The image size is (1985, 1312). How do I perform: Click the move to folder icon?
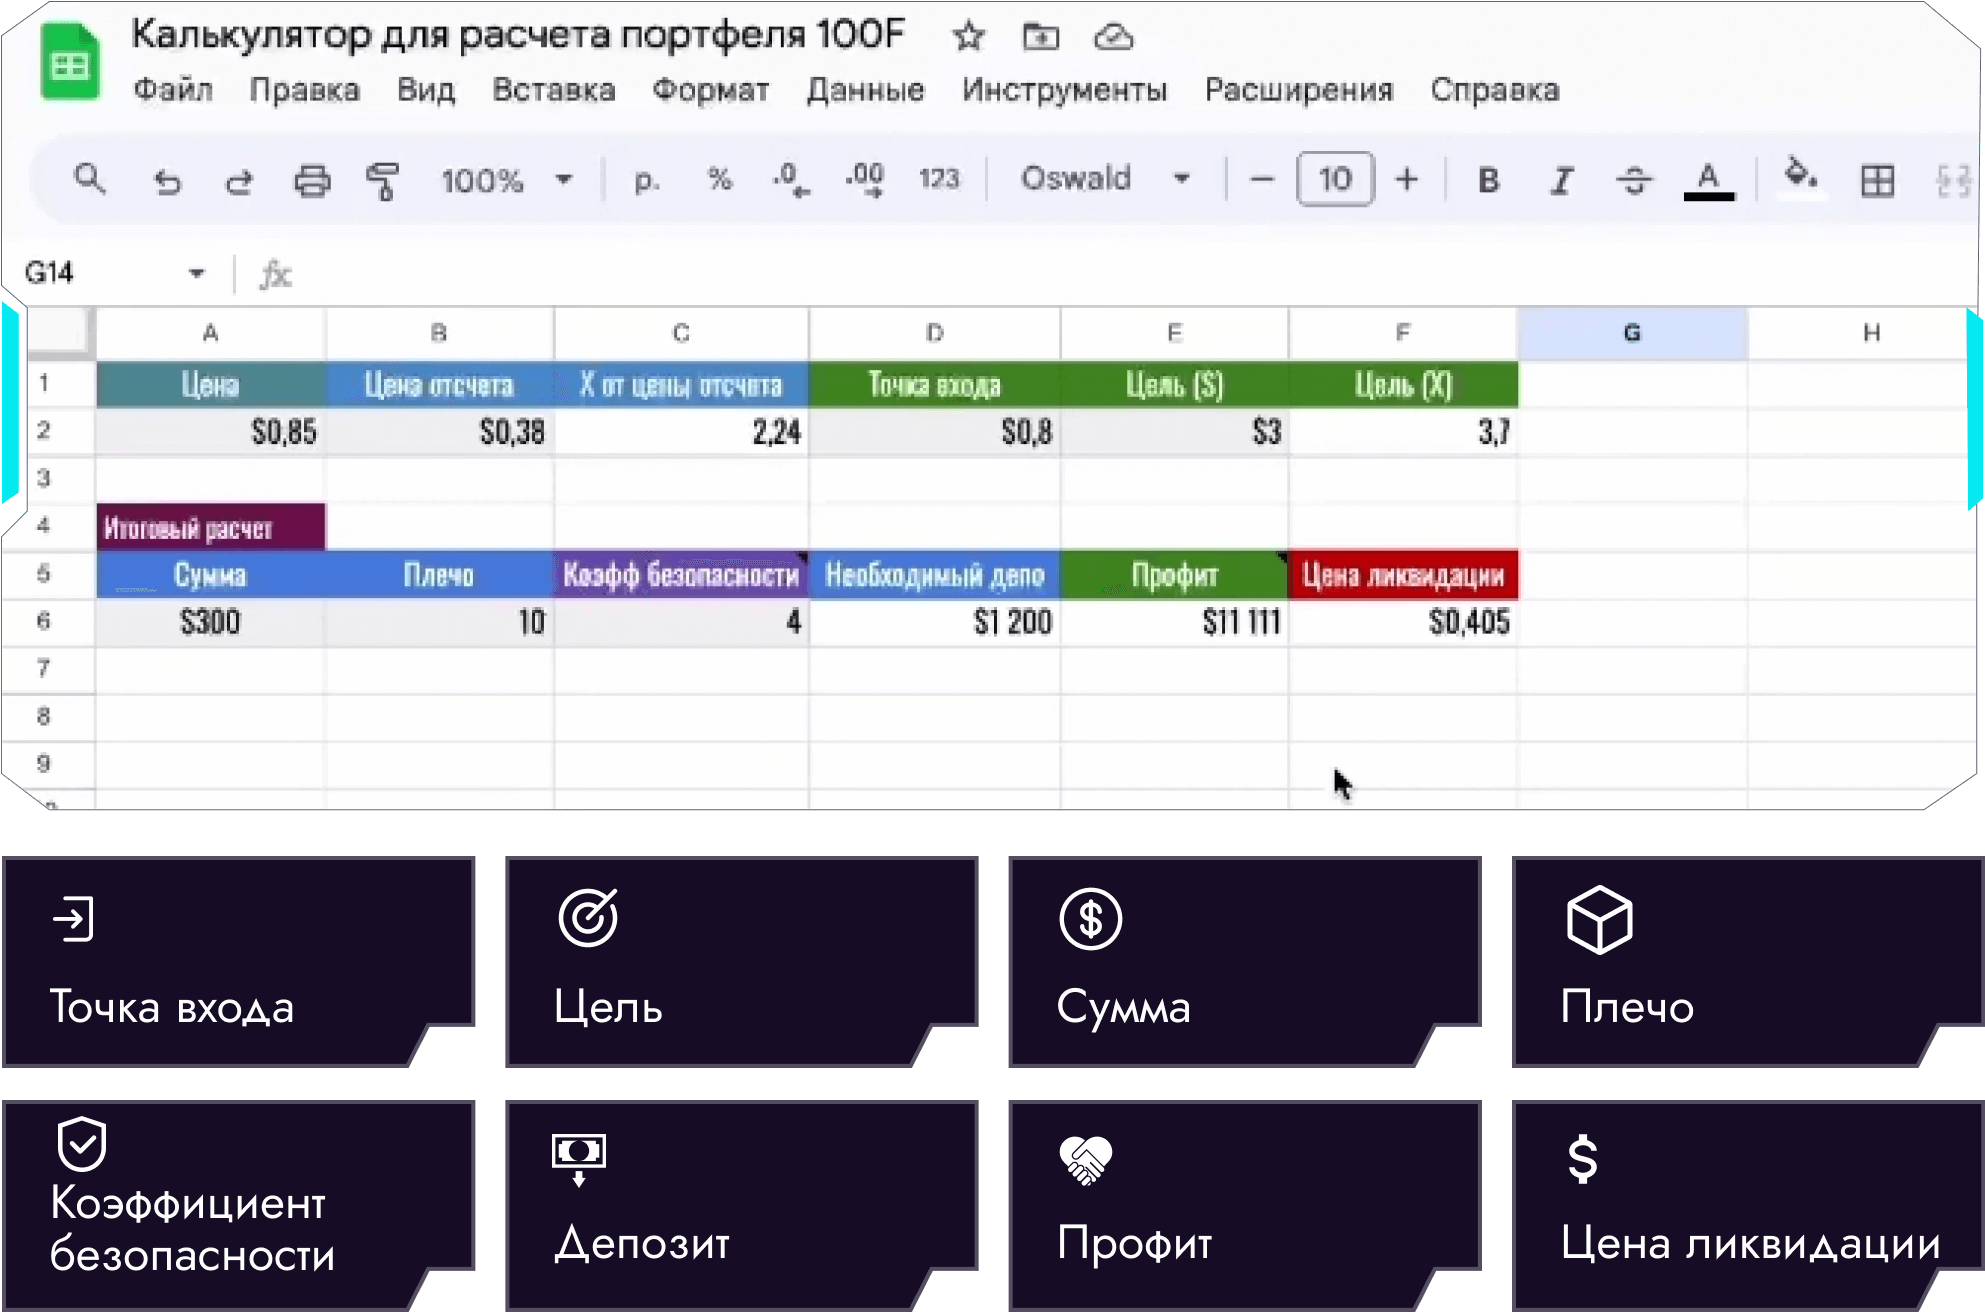click(1040, 38)
